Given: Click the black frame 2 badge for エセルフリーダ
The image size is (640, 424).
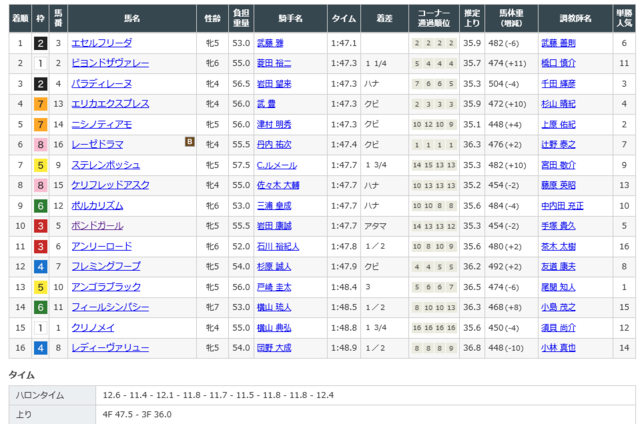Looking at the screenshot, I should click(39, 43).
